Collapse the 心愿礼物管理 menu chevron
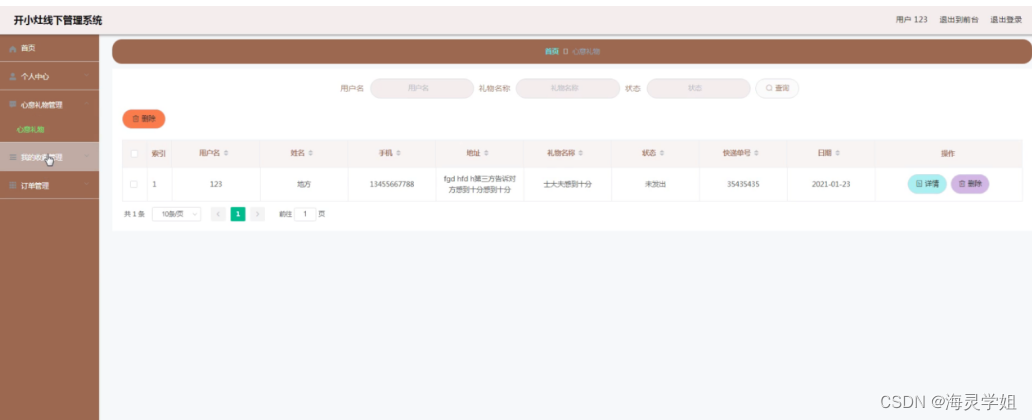The height and width of the screenshot is (420, 1032). (x=86, y=105)
